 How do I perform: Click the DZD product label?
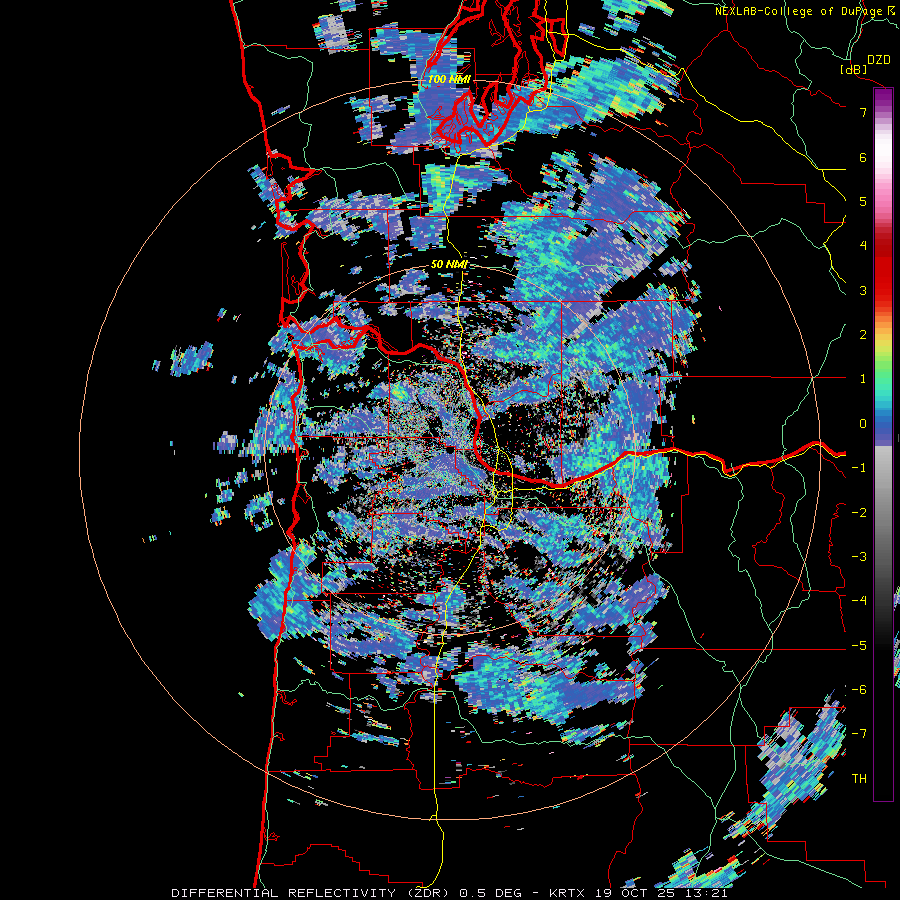pyautogui.click(x=878, y=60)
